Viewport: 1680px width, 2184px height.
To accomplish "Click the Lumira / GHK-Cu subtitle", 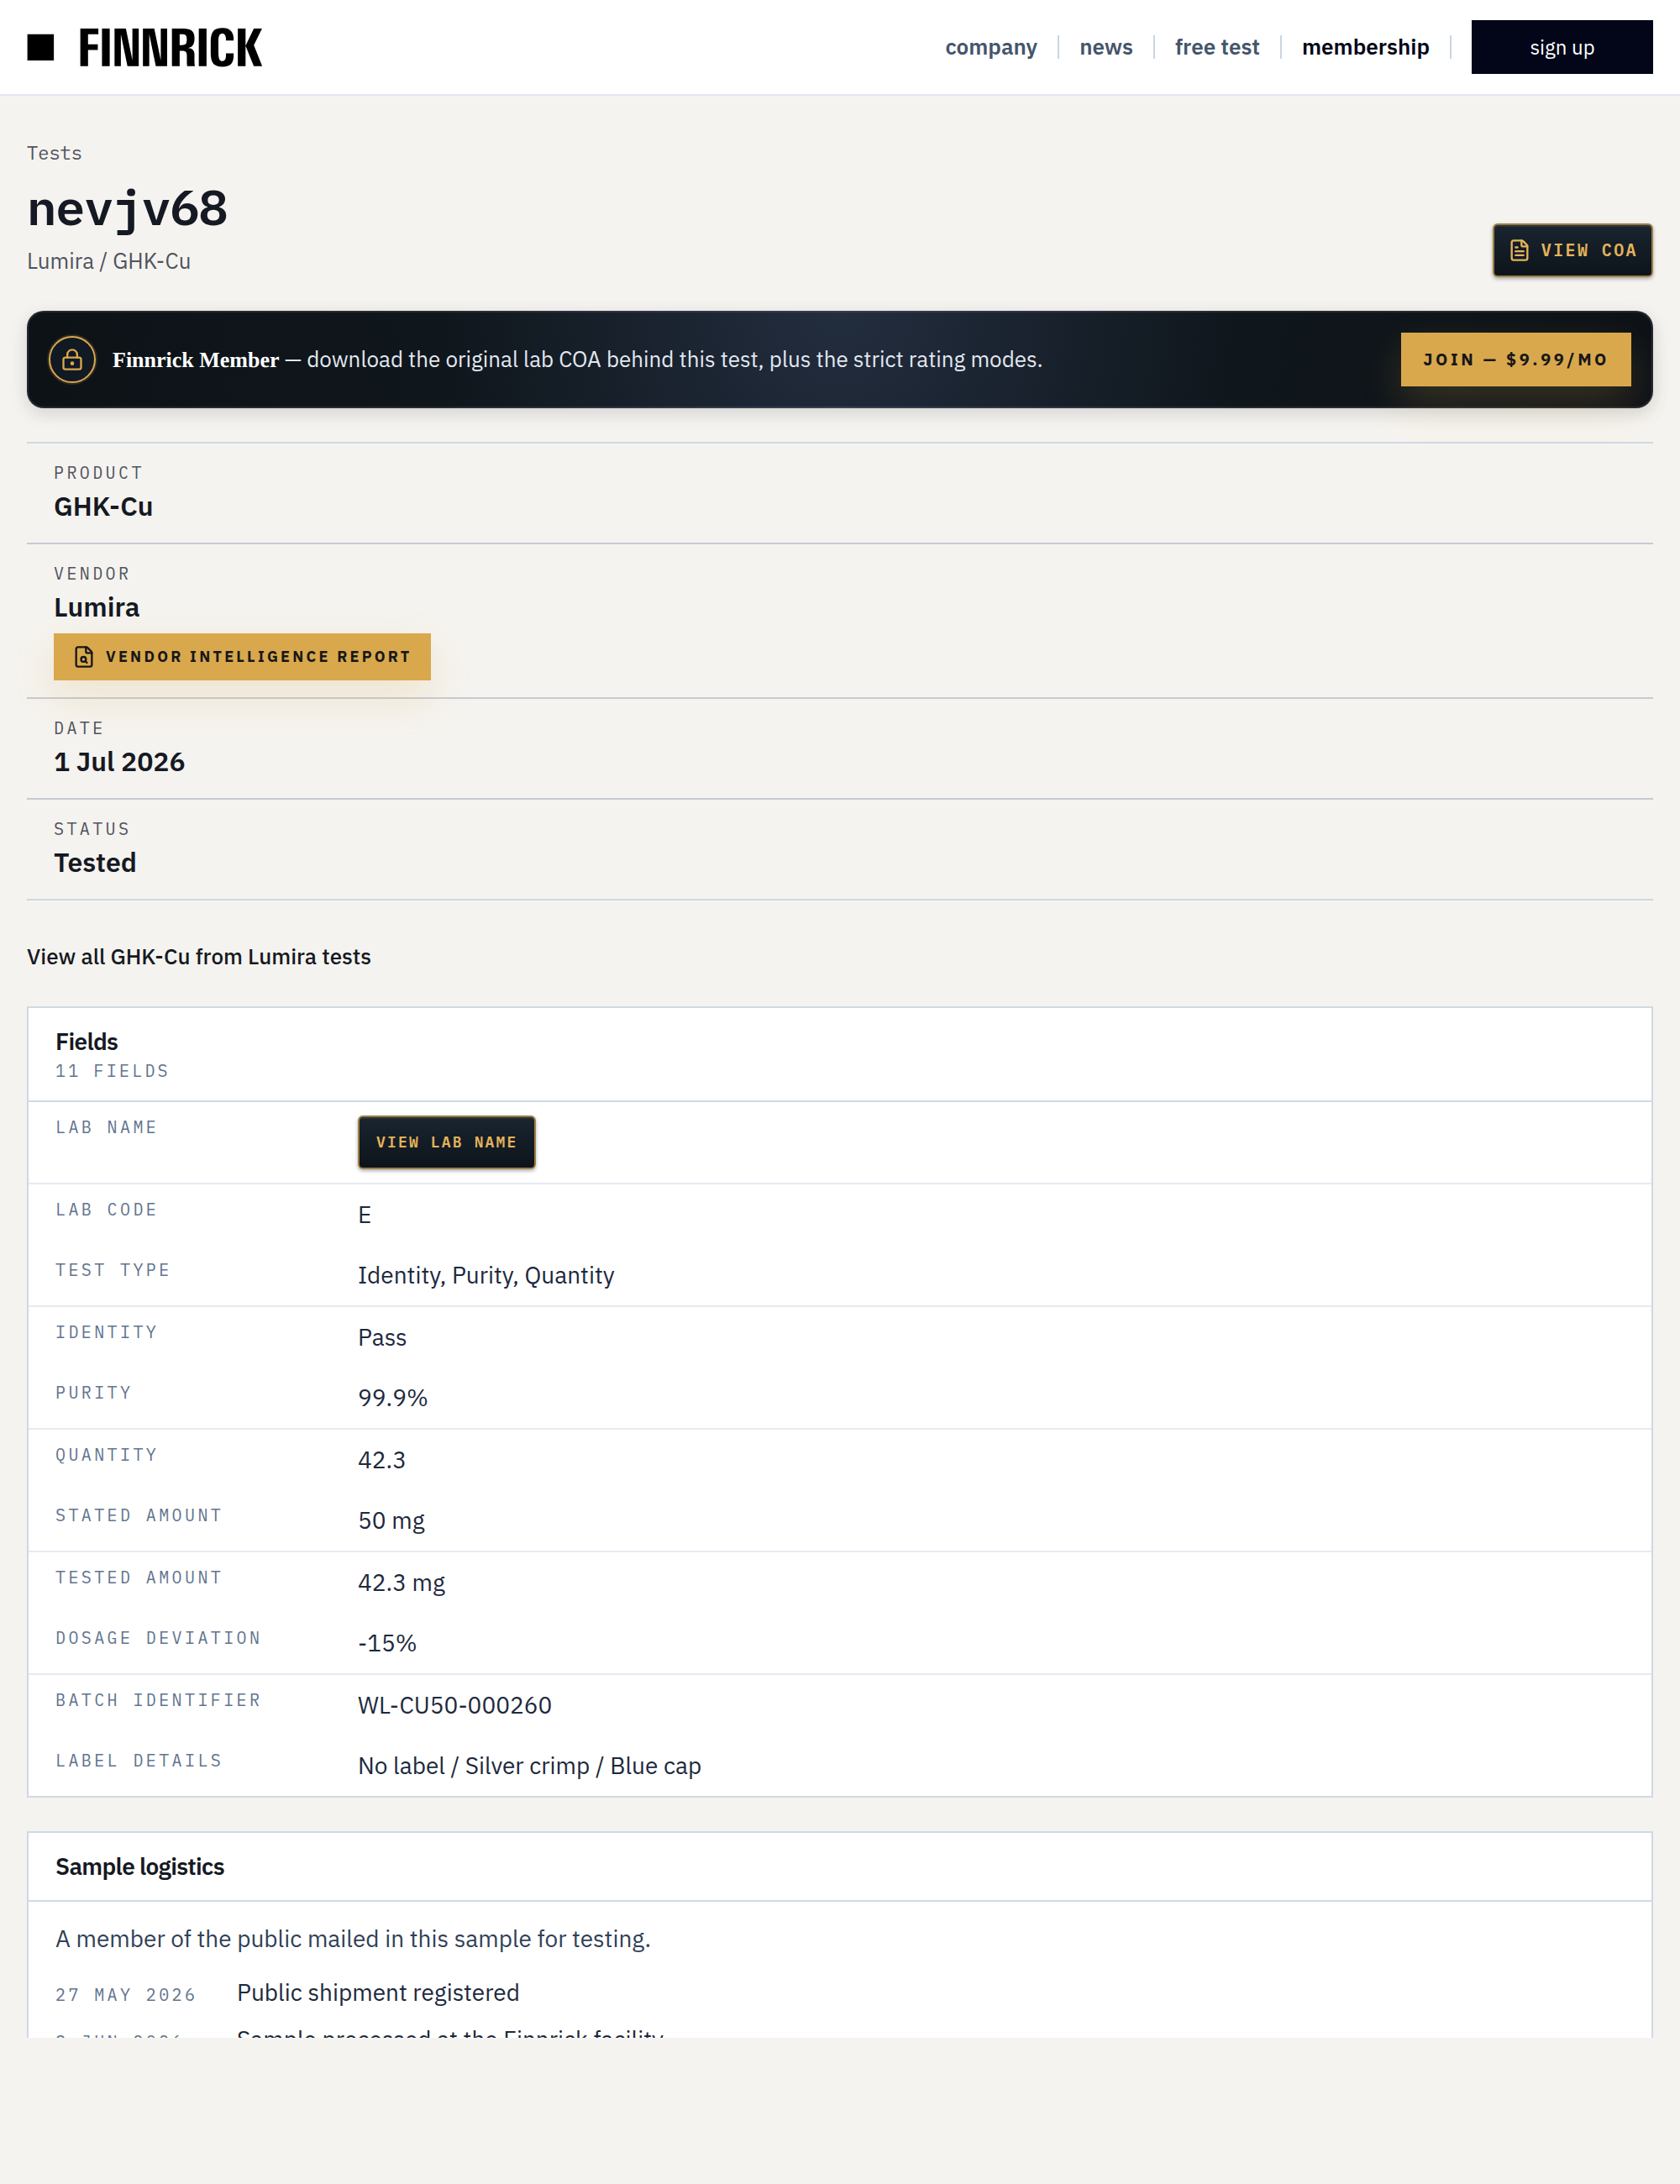I will point(109,261).
